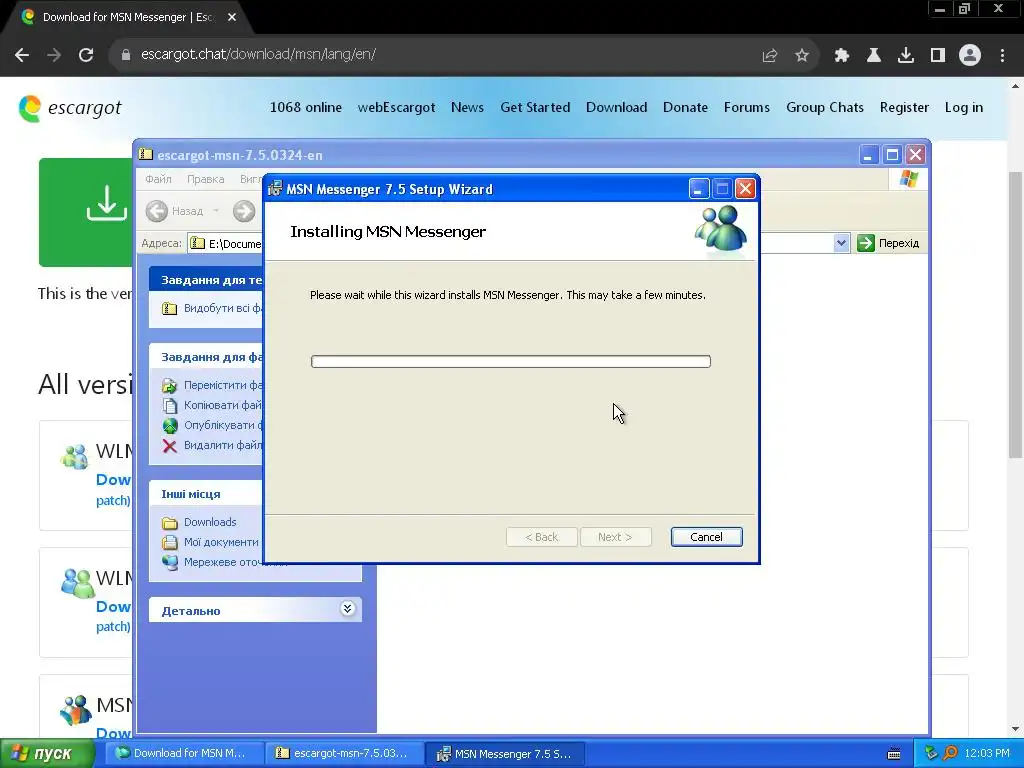Open the News page link
This screenshot has width=1024, height=768.
(468, 108)
